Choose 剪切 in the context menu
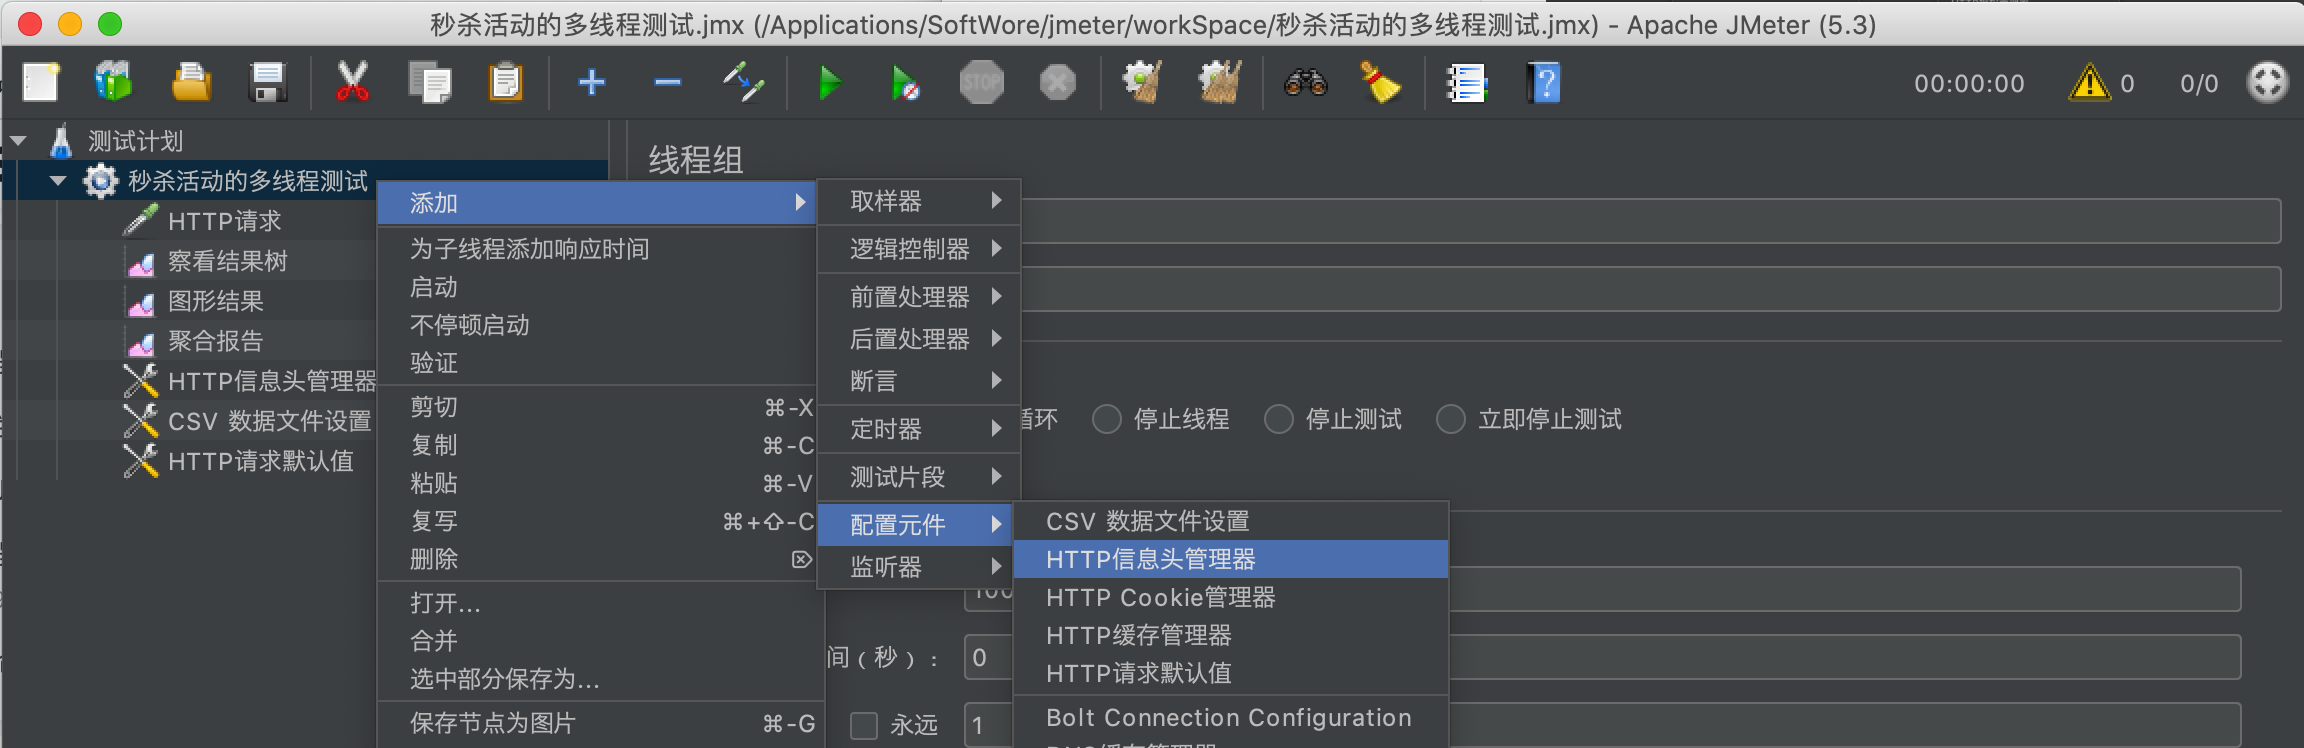The height and width of the screenshot is (748, 2304). coord(597,407)
